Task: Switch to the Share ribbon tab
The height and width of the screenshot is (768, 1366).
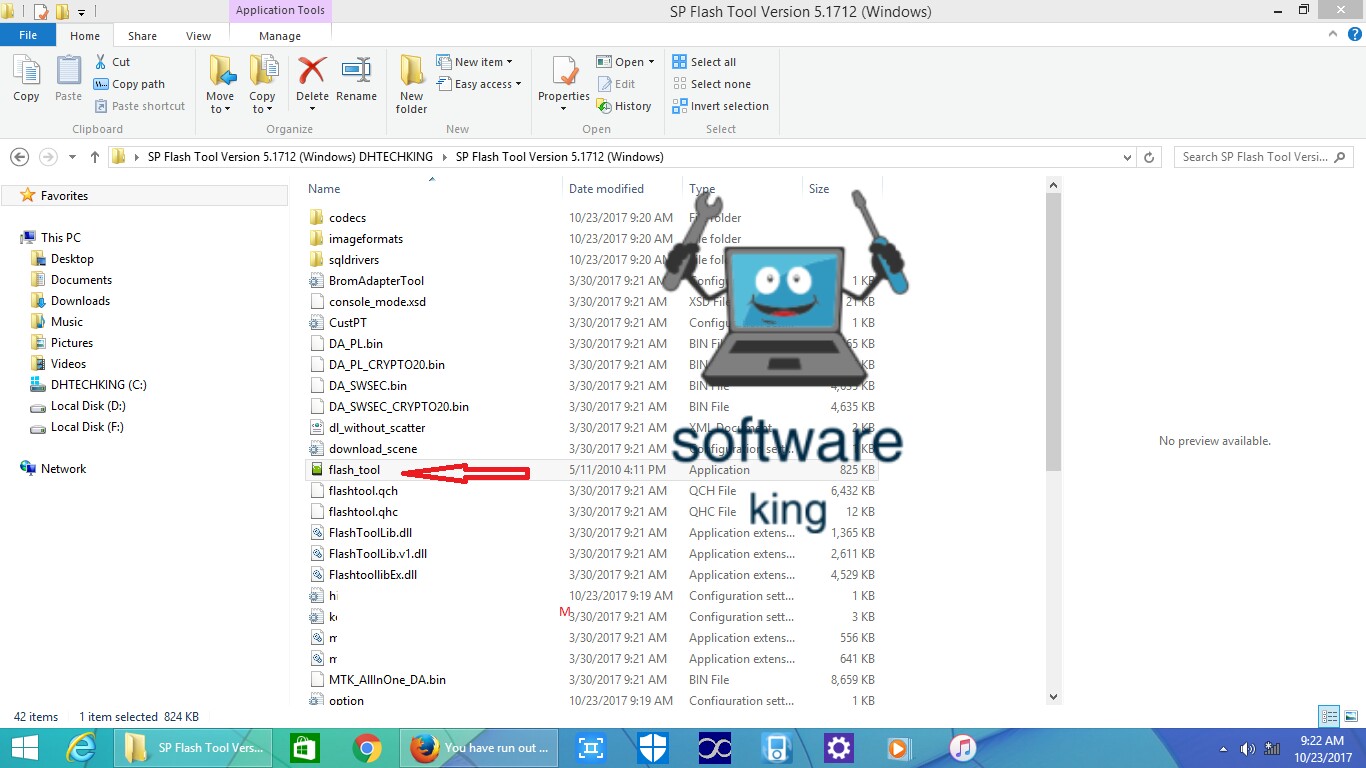Action: click(142, 36)
